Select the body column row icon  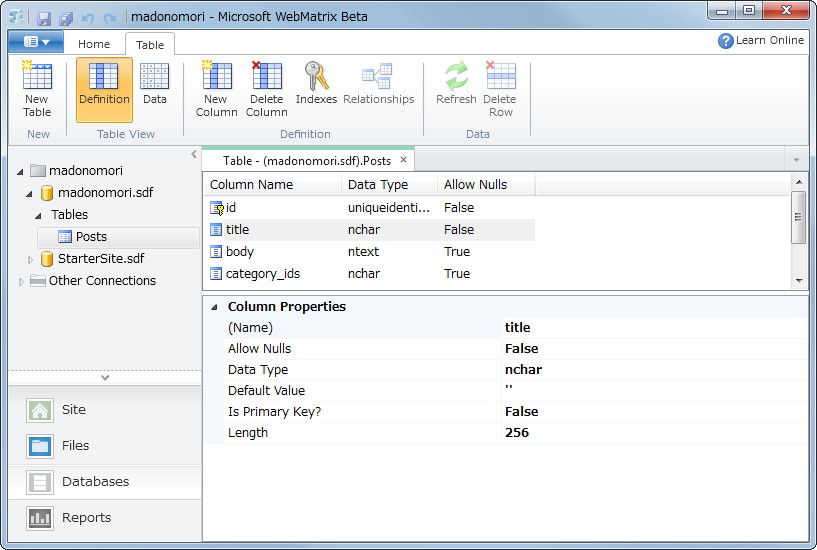tap(216, 252)
